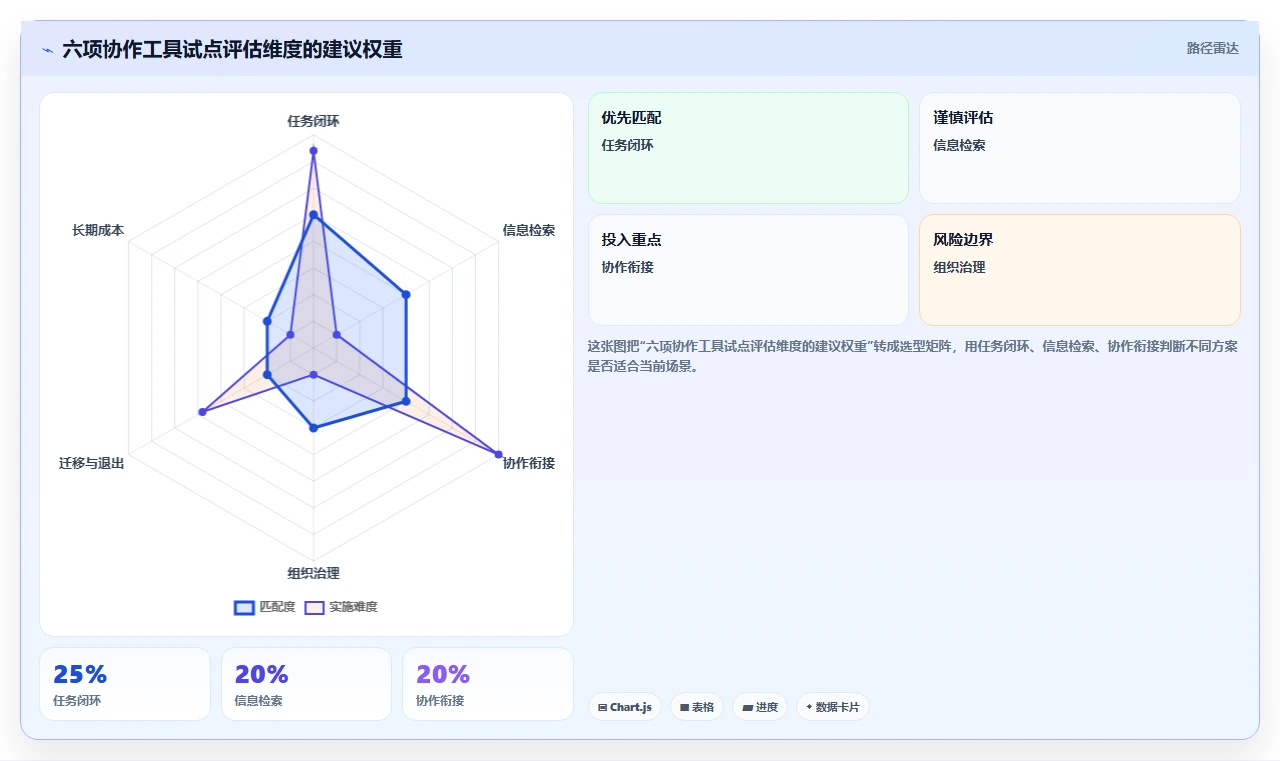
Task: Click the header icon beside the title
Action: [x=47, y=49]
